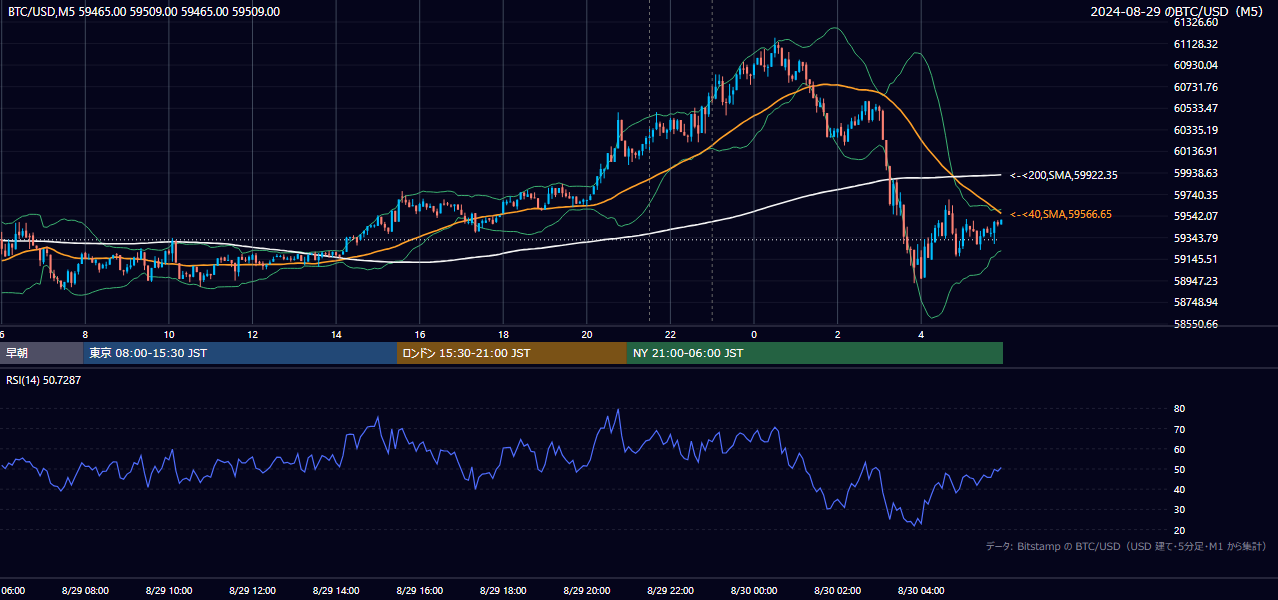
Task: Click the 東京 08:00-15:30 JST session bar
Action: pos(240,353)
